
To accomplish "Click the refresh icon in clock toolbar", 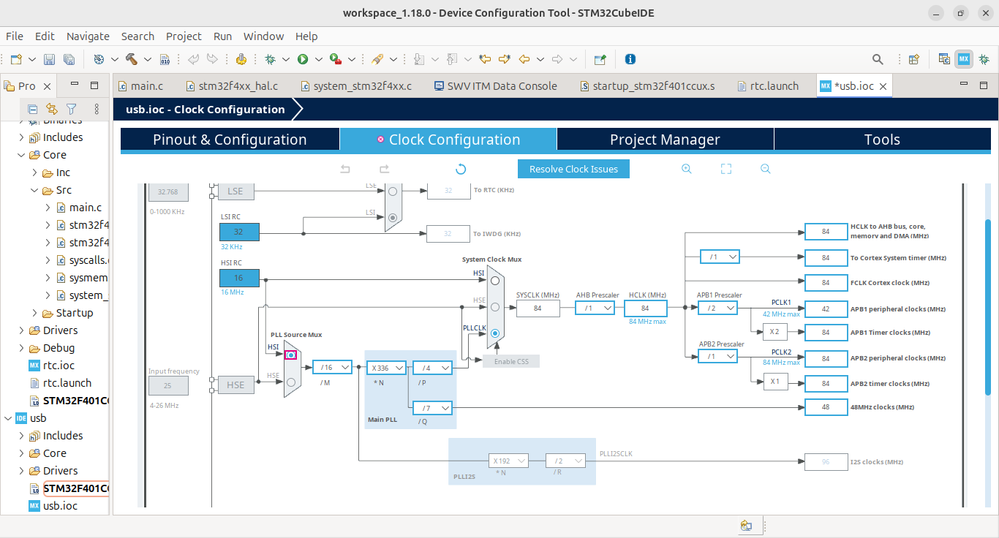I will click(461, 169).
